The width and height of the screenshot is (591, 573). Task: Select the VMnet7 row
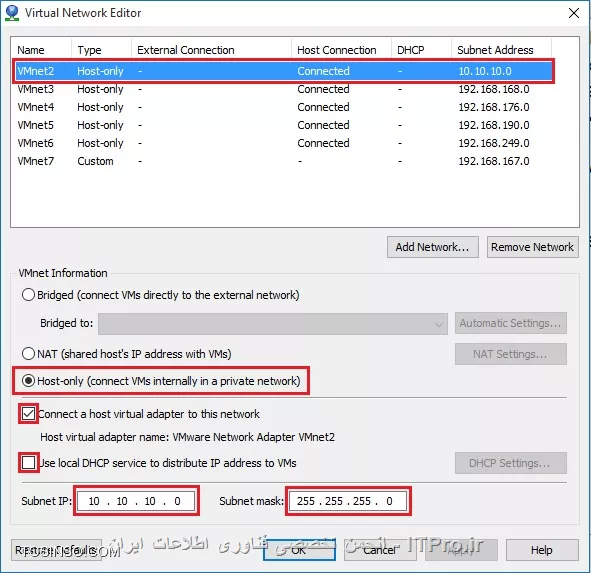(283, 161)
